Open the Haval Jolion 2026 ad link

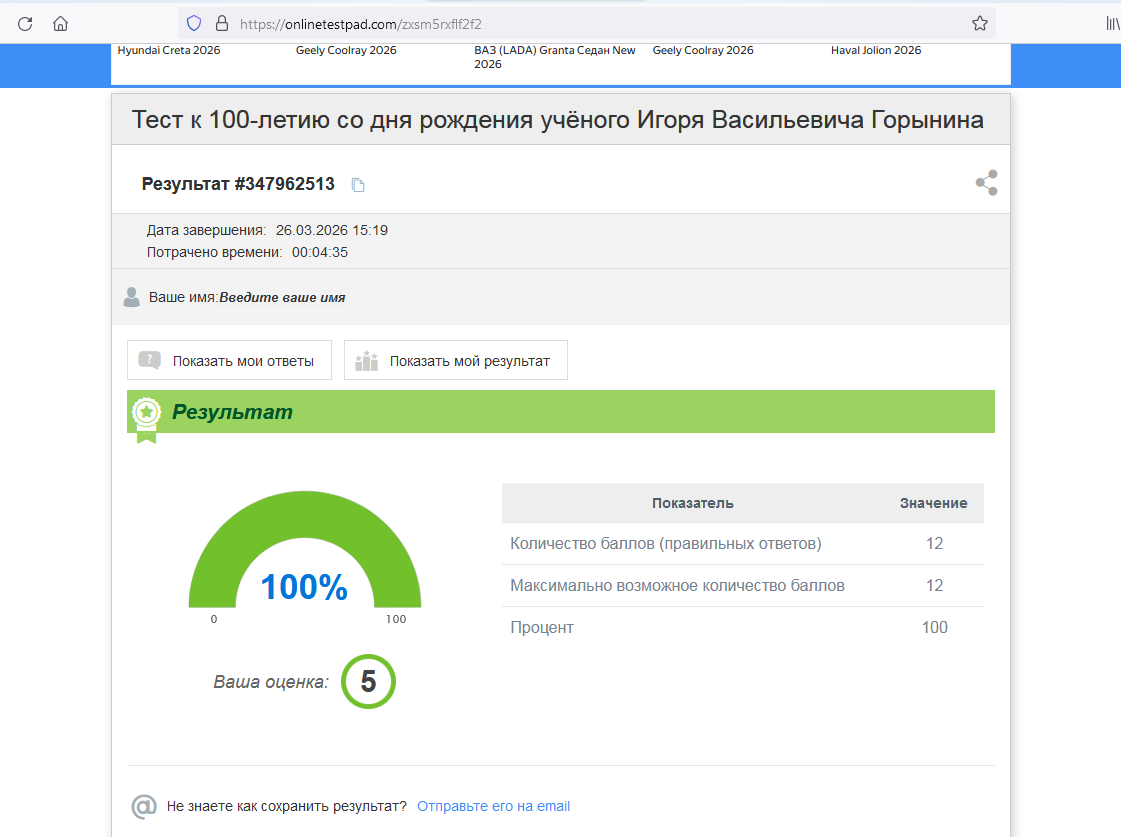click(875, 50)
